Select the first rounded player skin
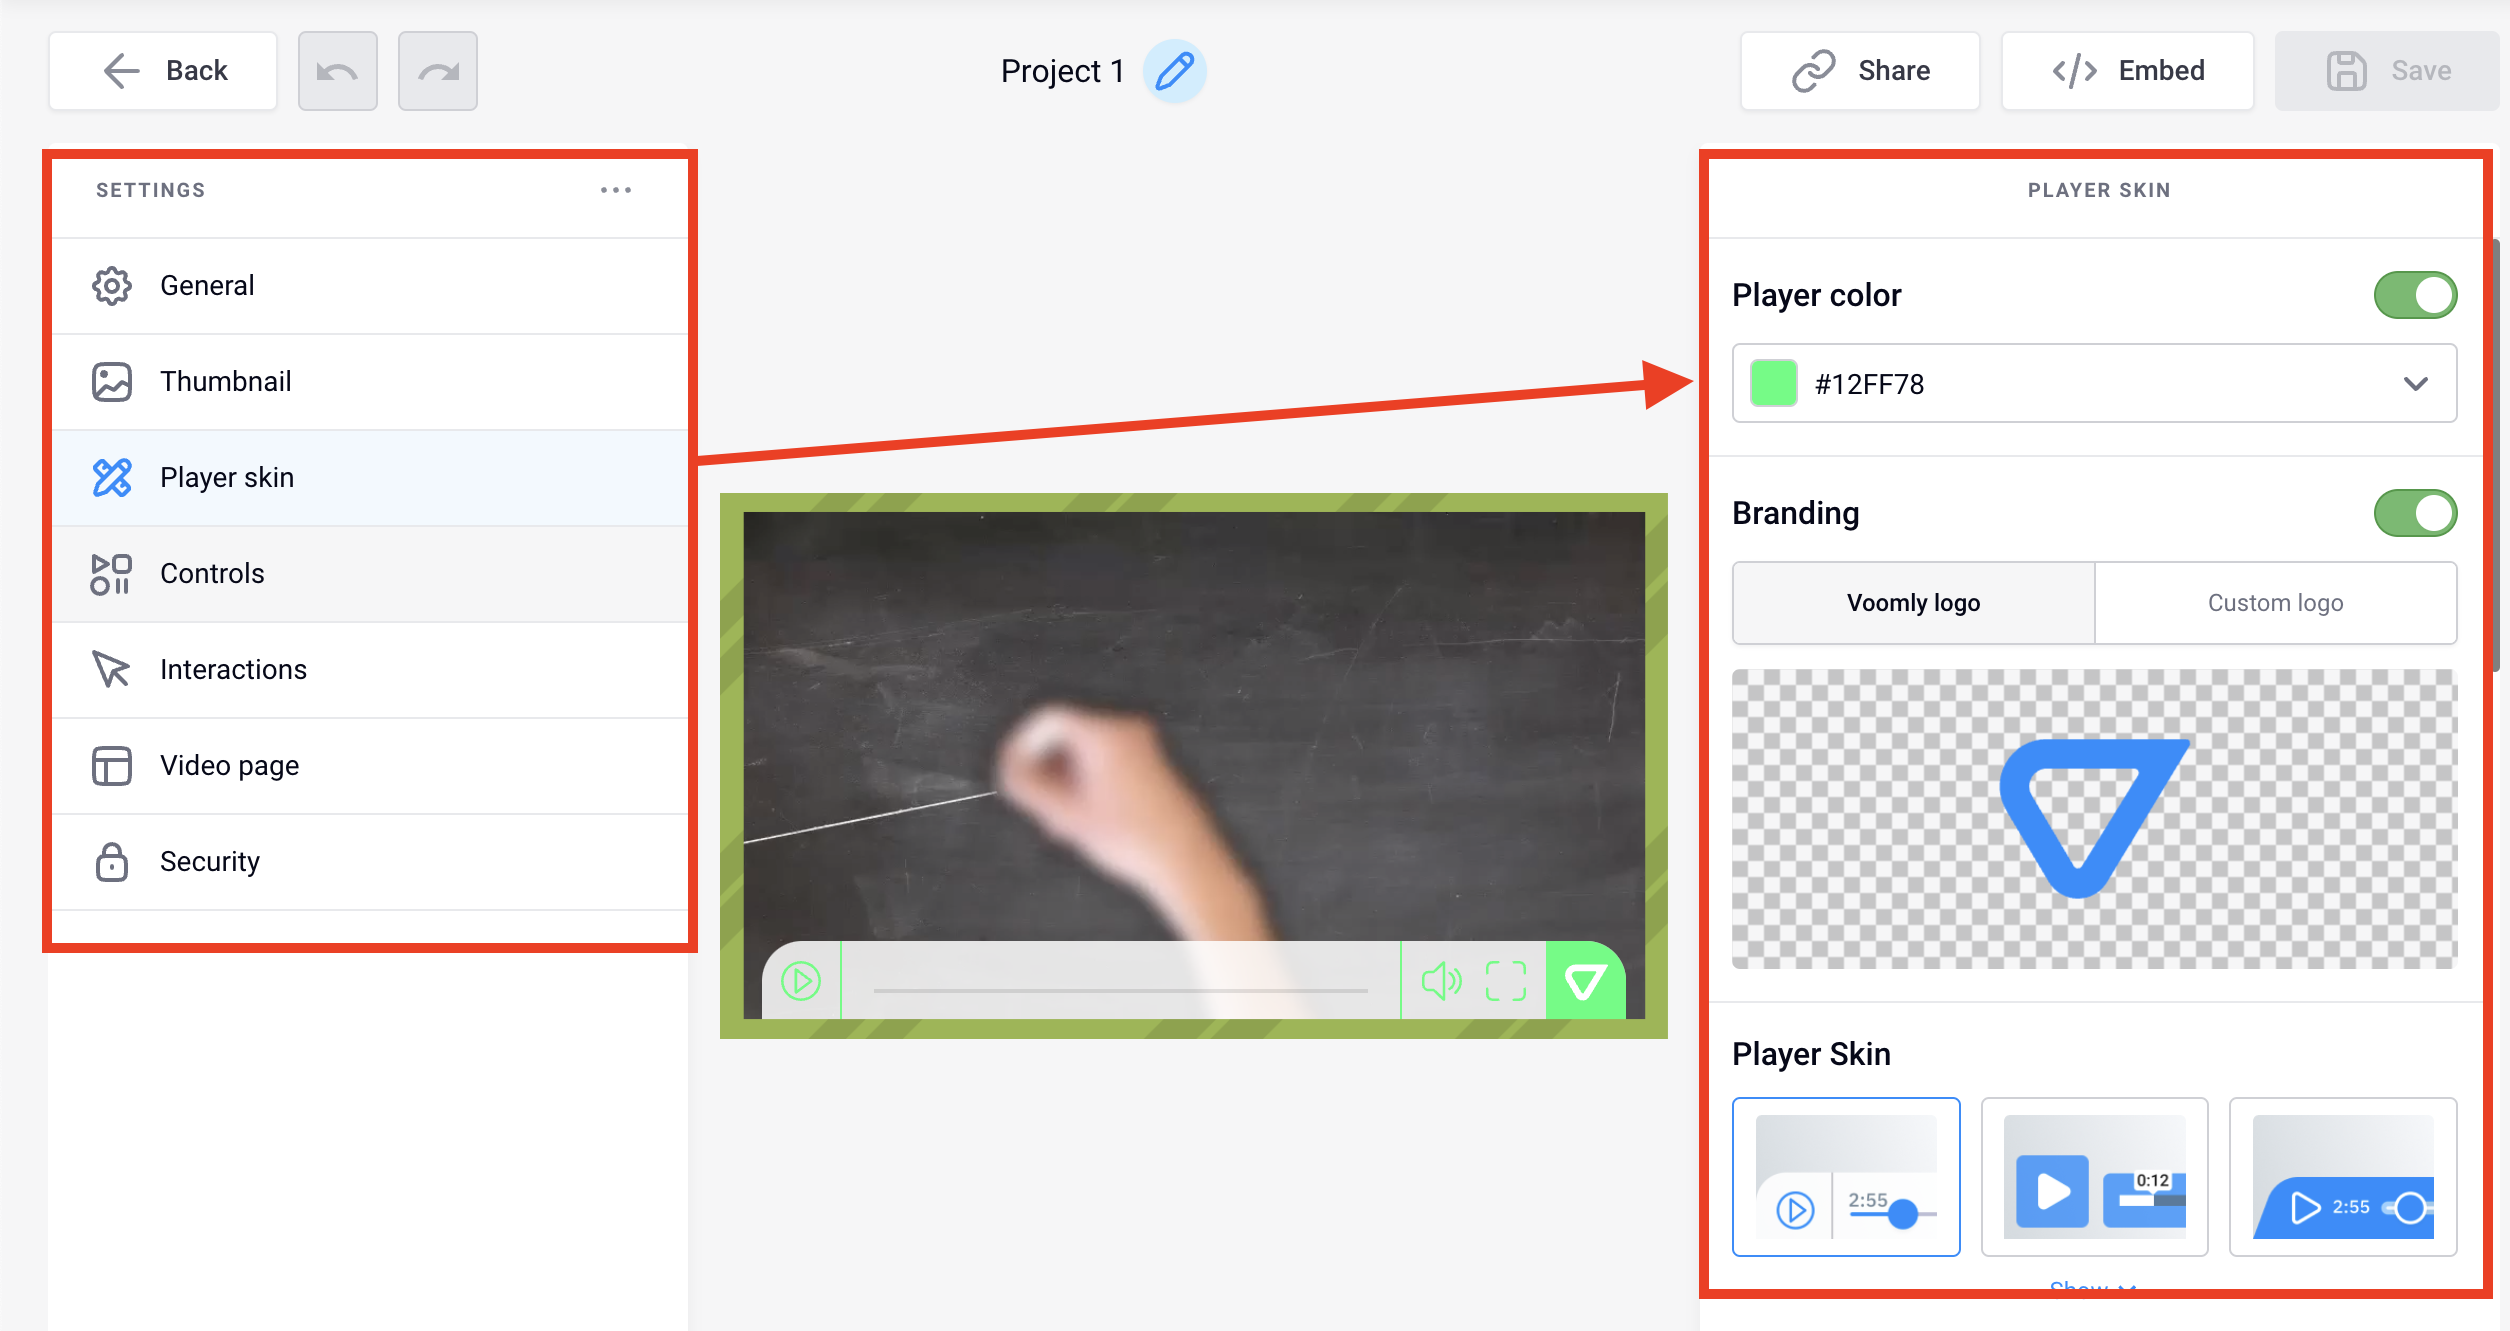 (x=1846, y=1177)
